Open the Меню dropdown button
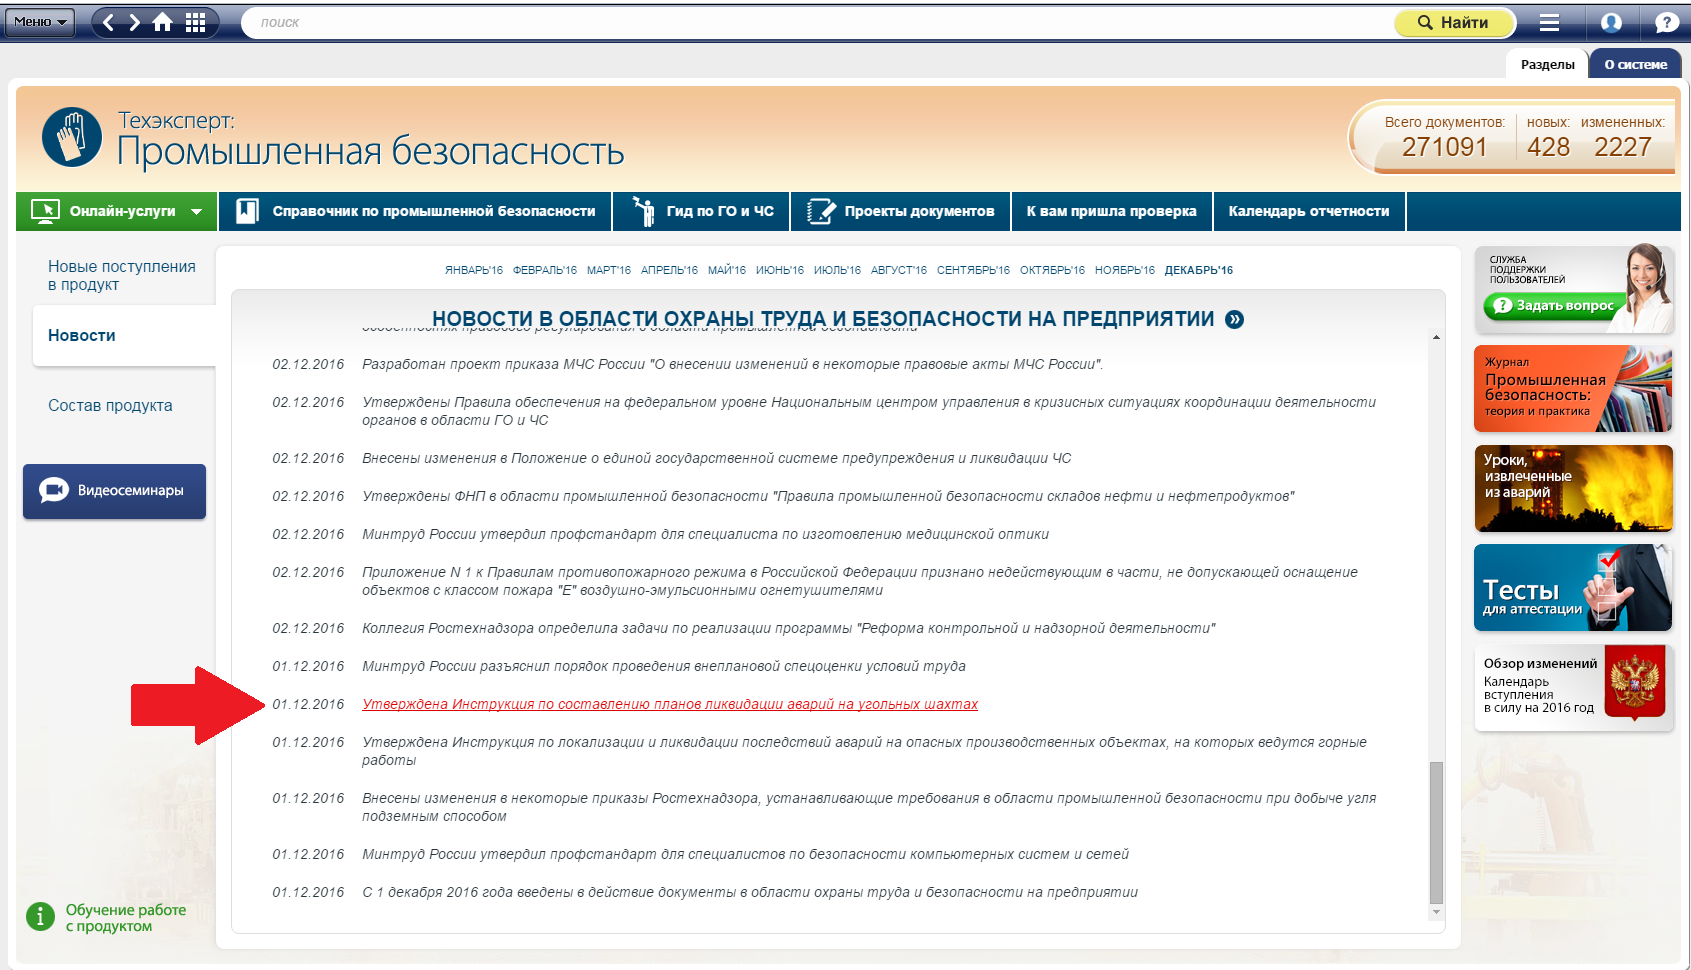Viewport: 1691px width, 970px height. pyautogui.click(x=40, y=21)
